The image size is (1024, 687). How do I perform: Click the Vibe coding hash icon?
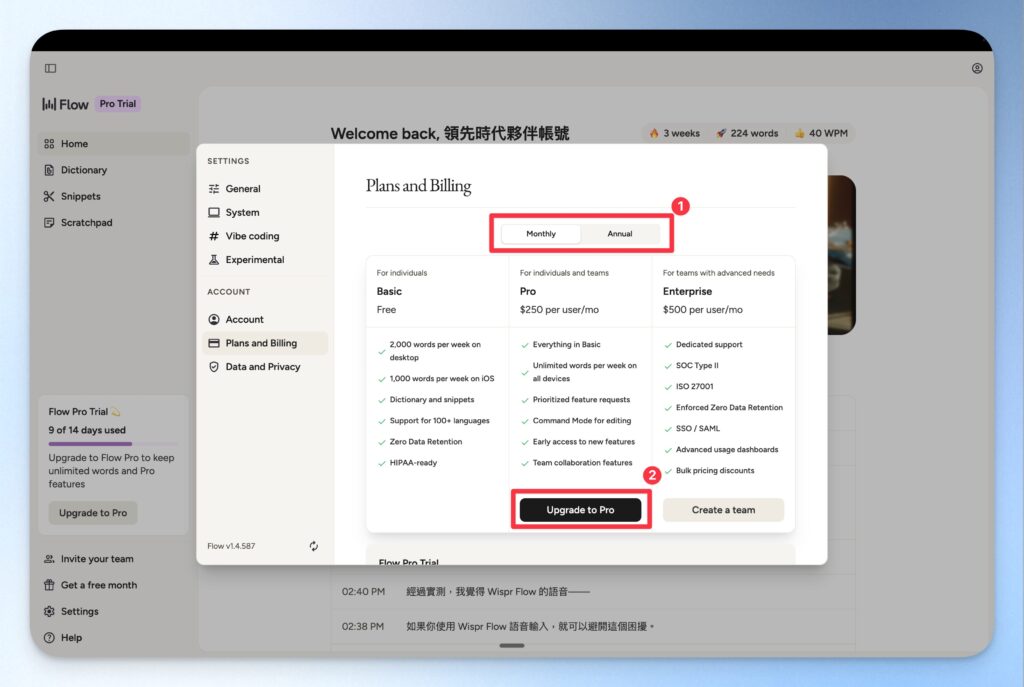(214, 236)
